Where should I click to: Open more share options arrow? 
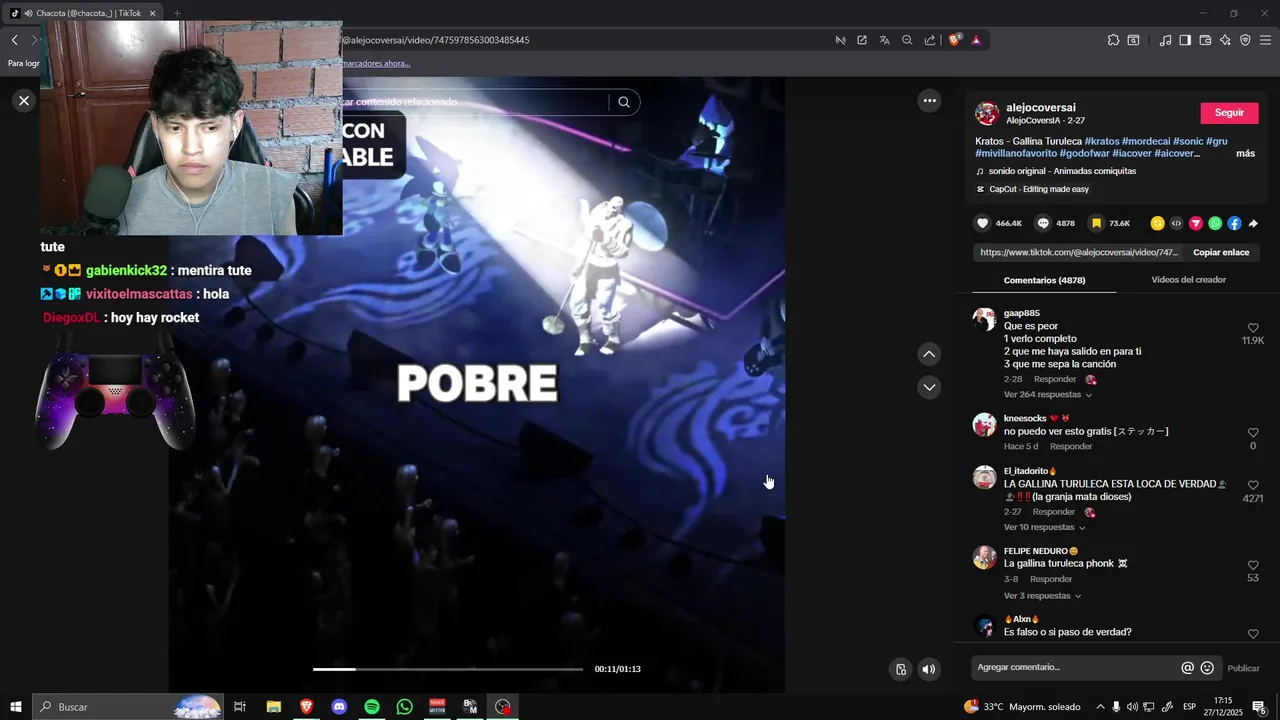pyautogui.click(x=1253, y=223)
